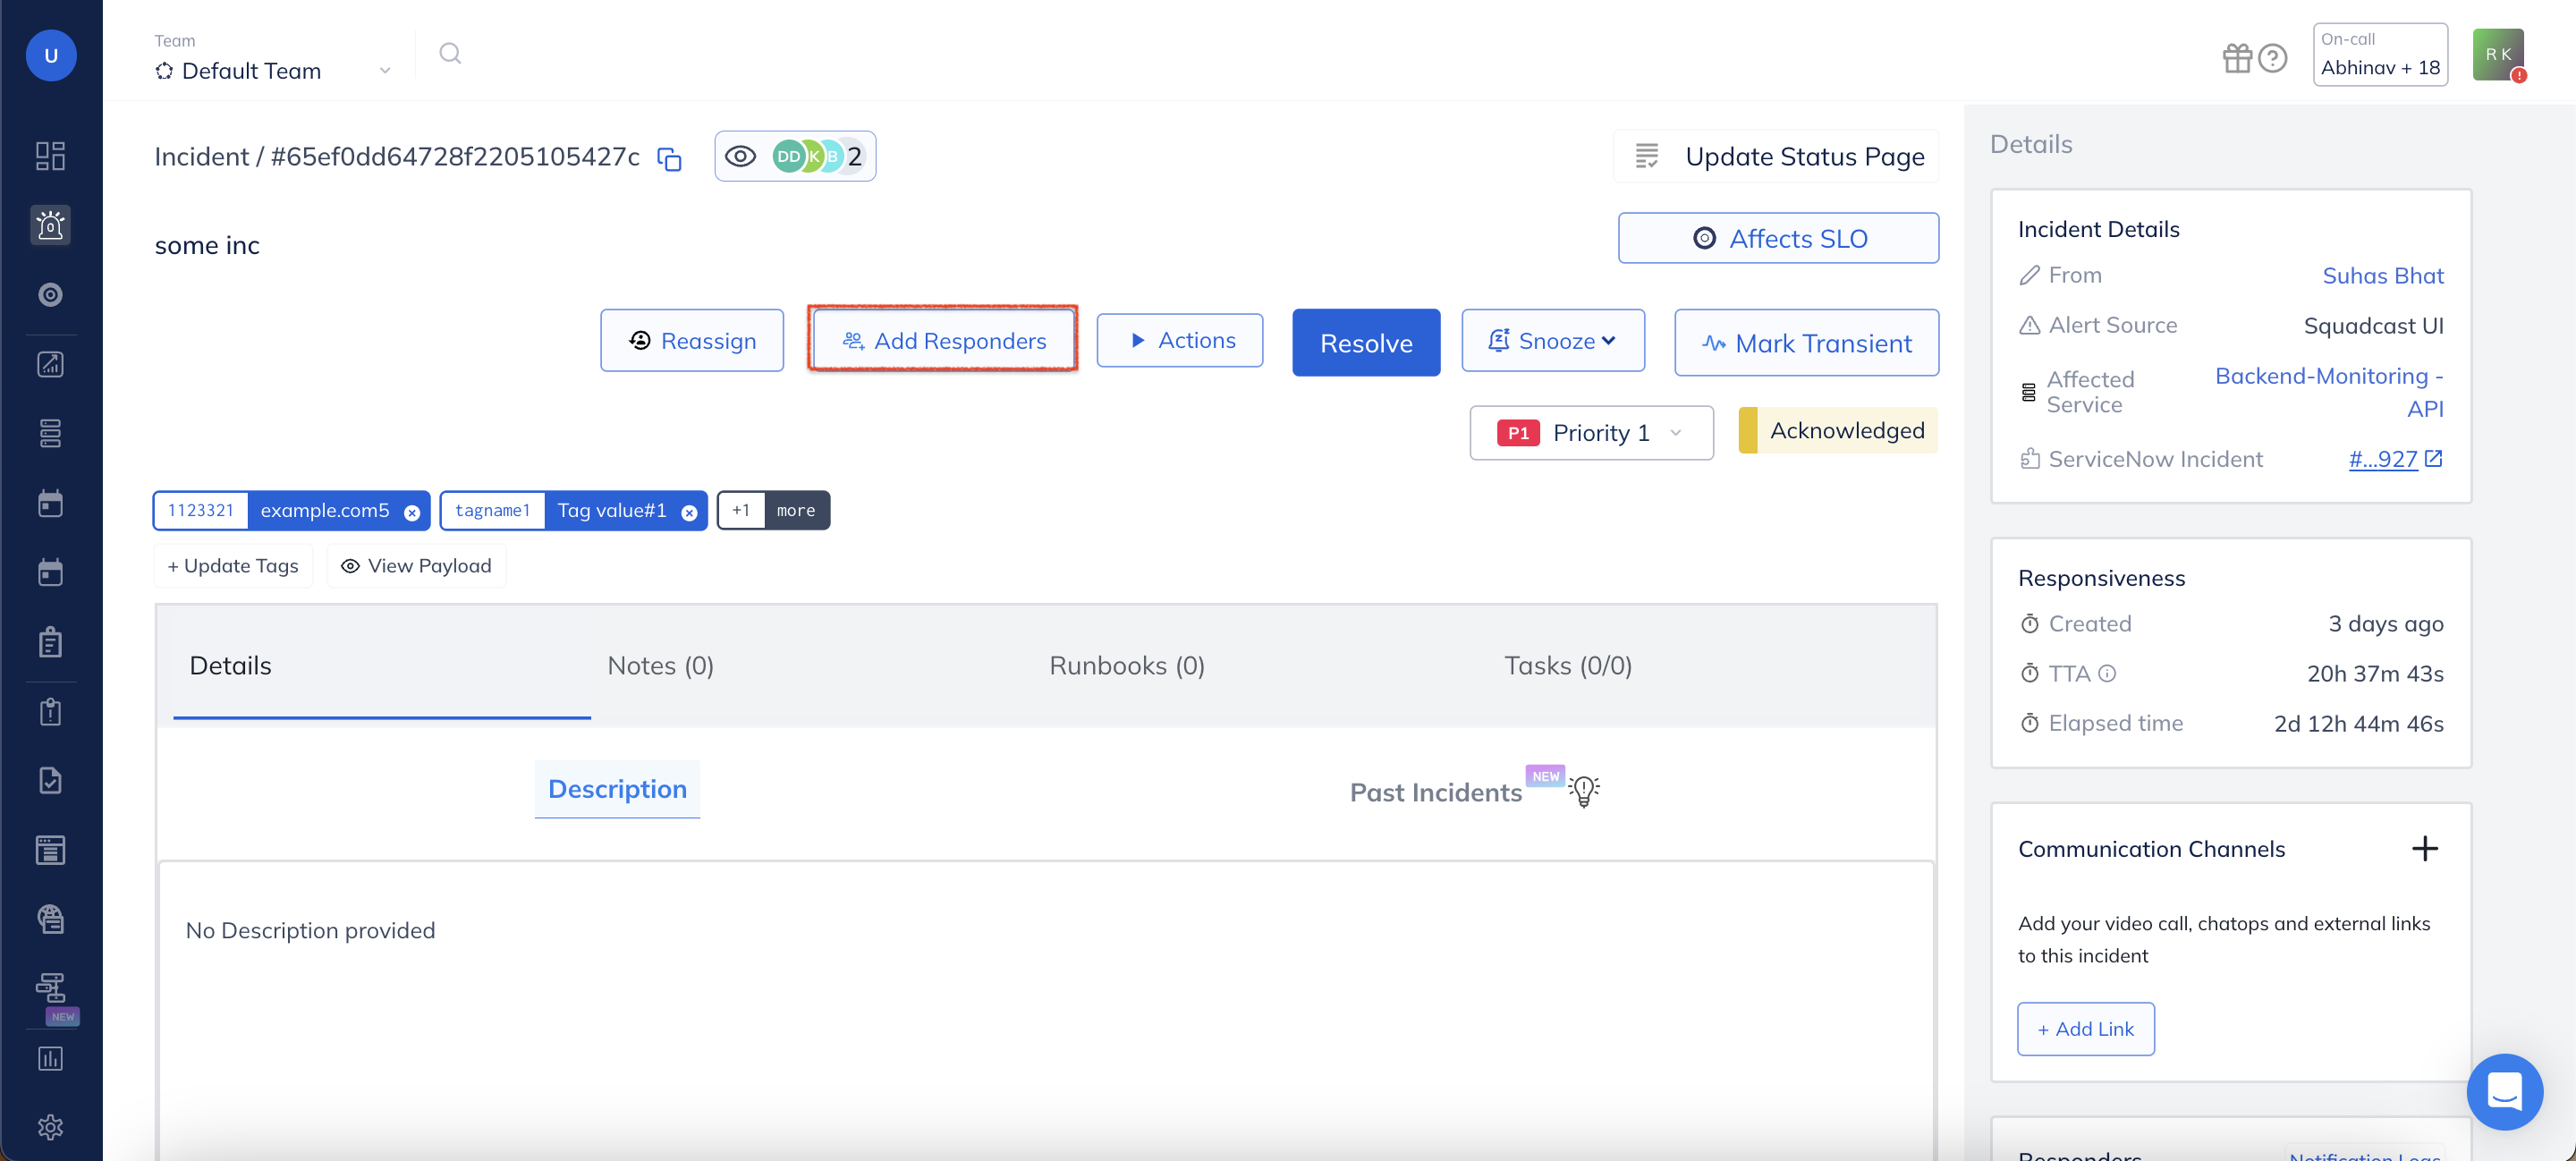Viewport: 2576px width, 1161px height.
Task: Click the gift box icon
Action: [x=2237, y=58]
